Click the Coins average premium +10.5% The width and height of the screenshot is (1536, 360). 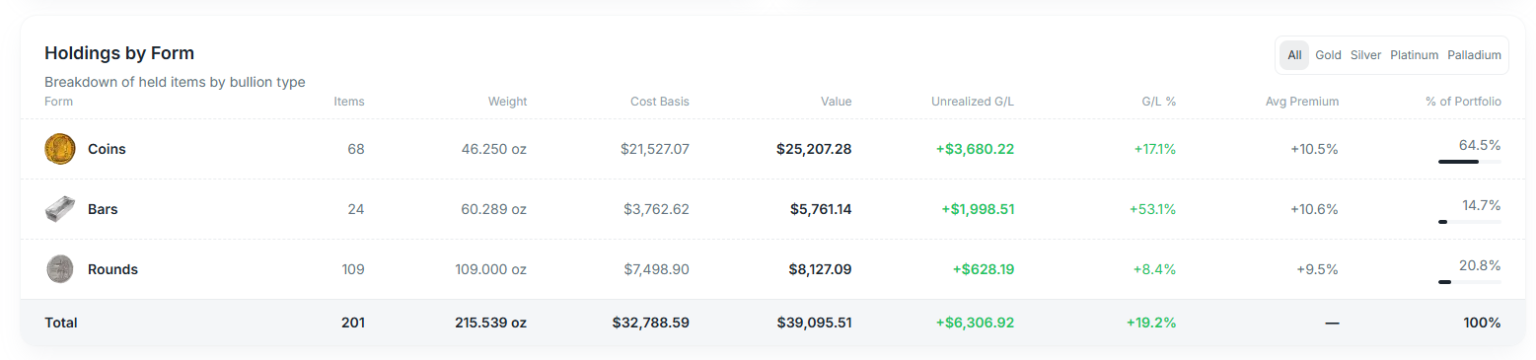click(1314, 149)
